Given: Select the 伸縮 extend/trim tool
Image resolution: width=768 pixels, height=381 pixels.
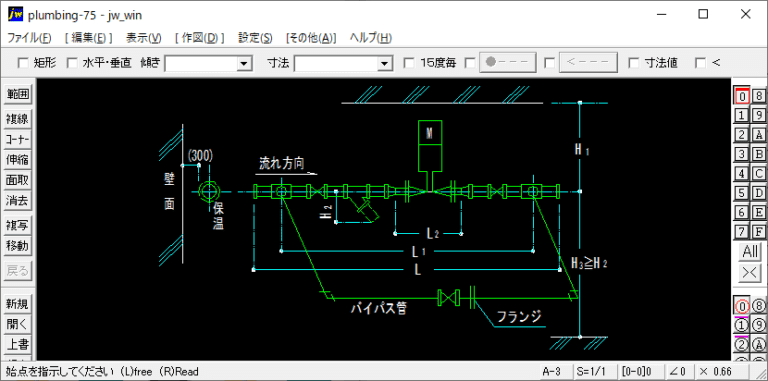Looking at the screenshot, I should click(17, 160).
